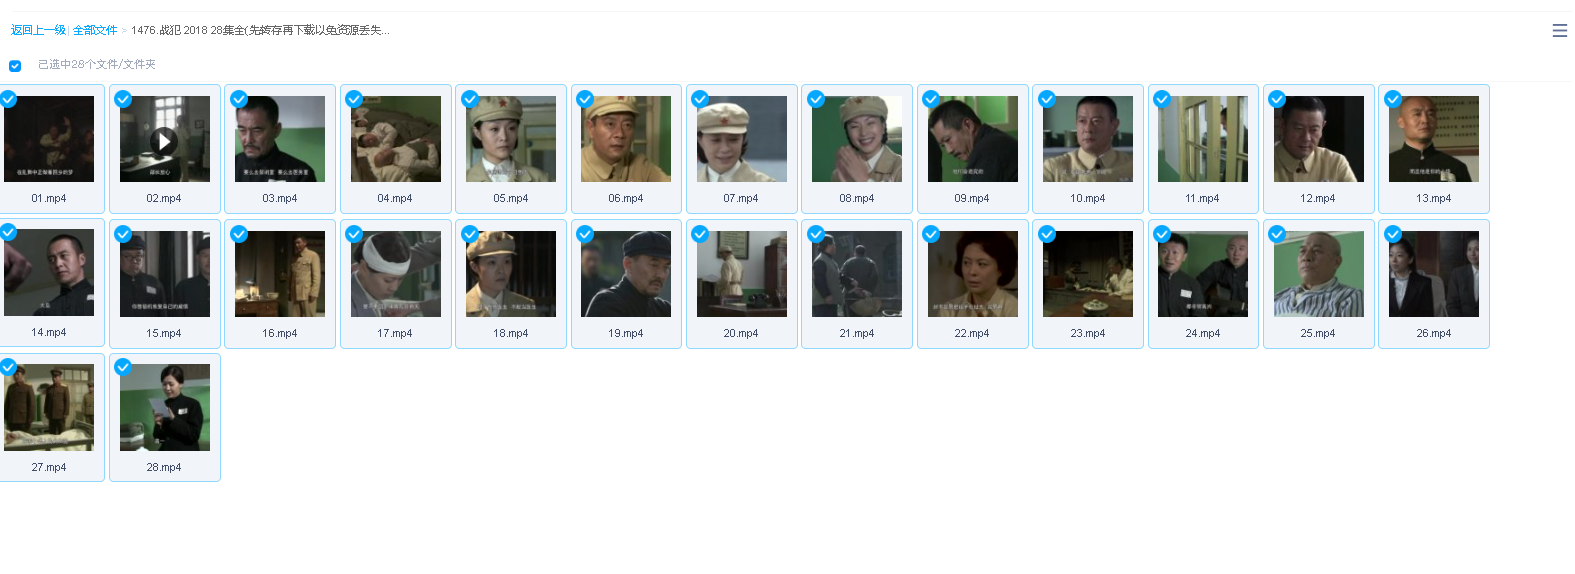Open the 09.mp4 video thumbnail
The height and width of the screenshot is (574, 1575).
click(973, 139)
